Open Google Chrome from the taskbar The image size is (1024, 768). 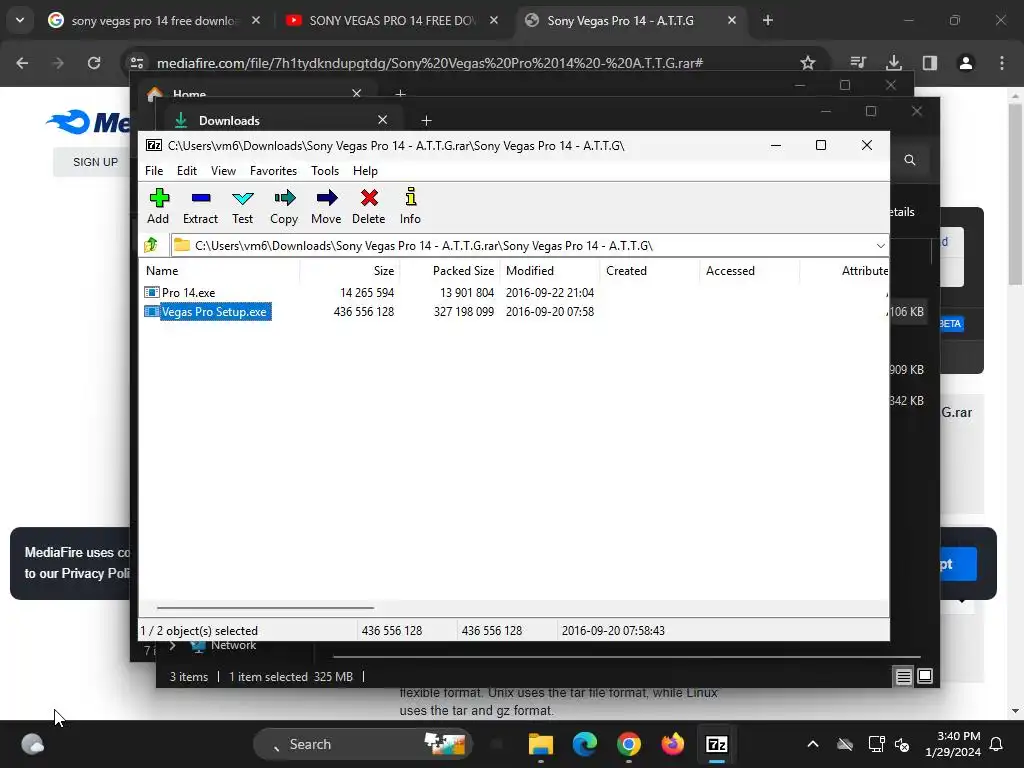tap(628, 744)
